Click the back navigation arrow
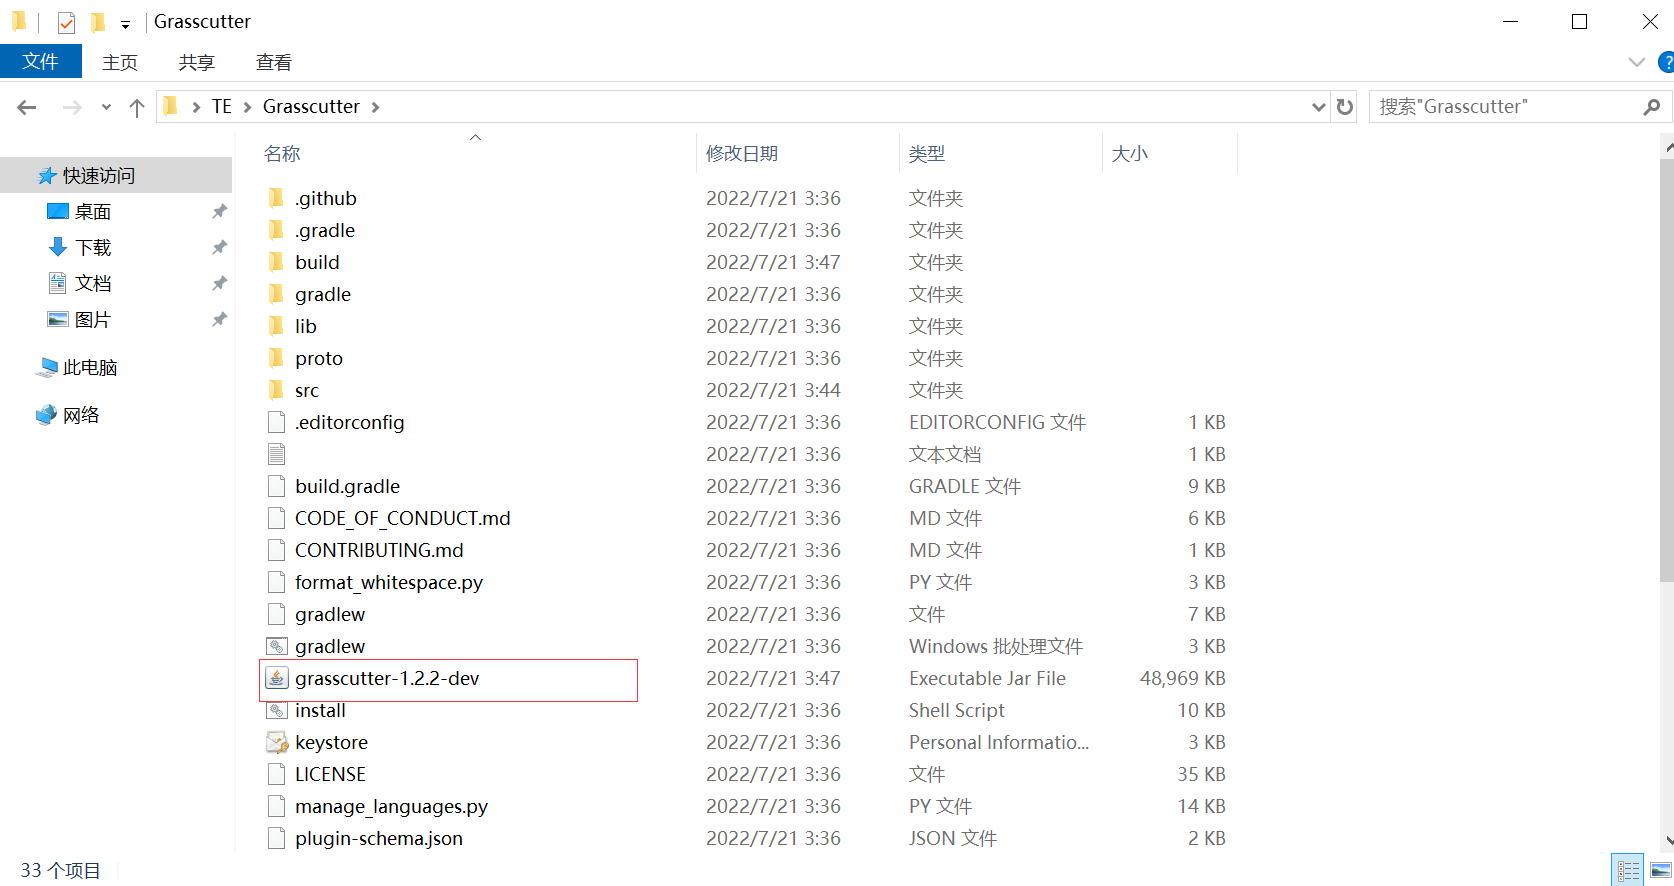The image size is (1674, 886). [27, 107]
